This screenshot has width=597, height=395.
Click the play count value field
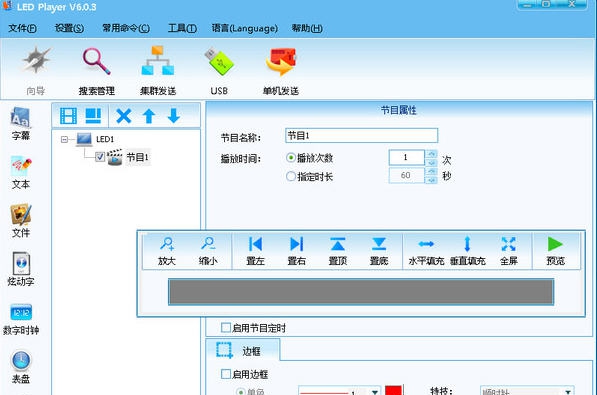click(406, 157)
